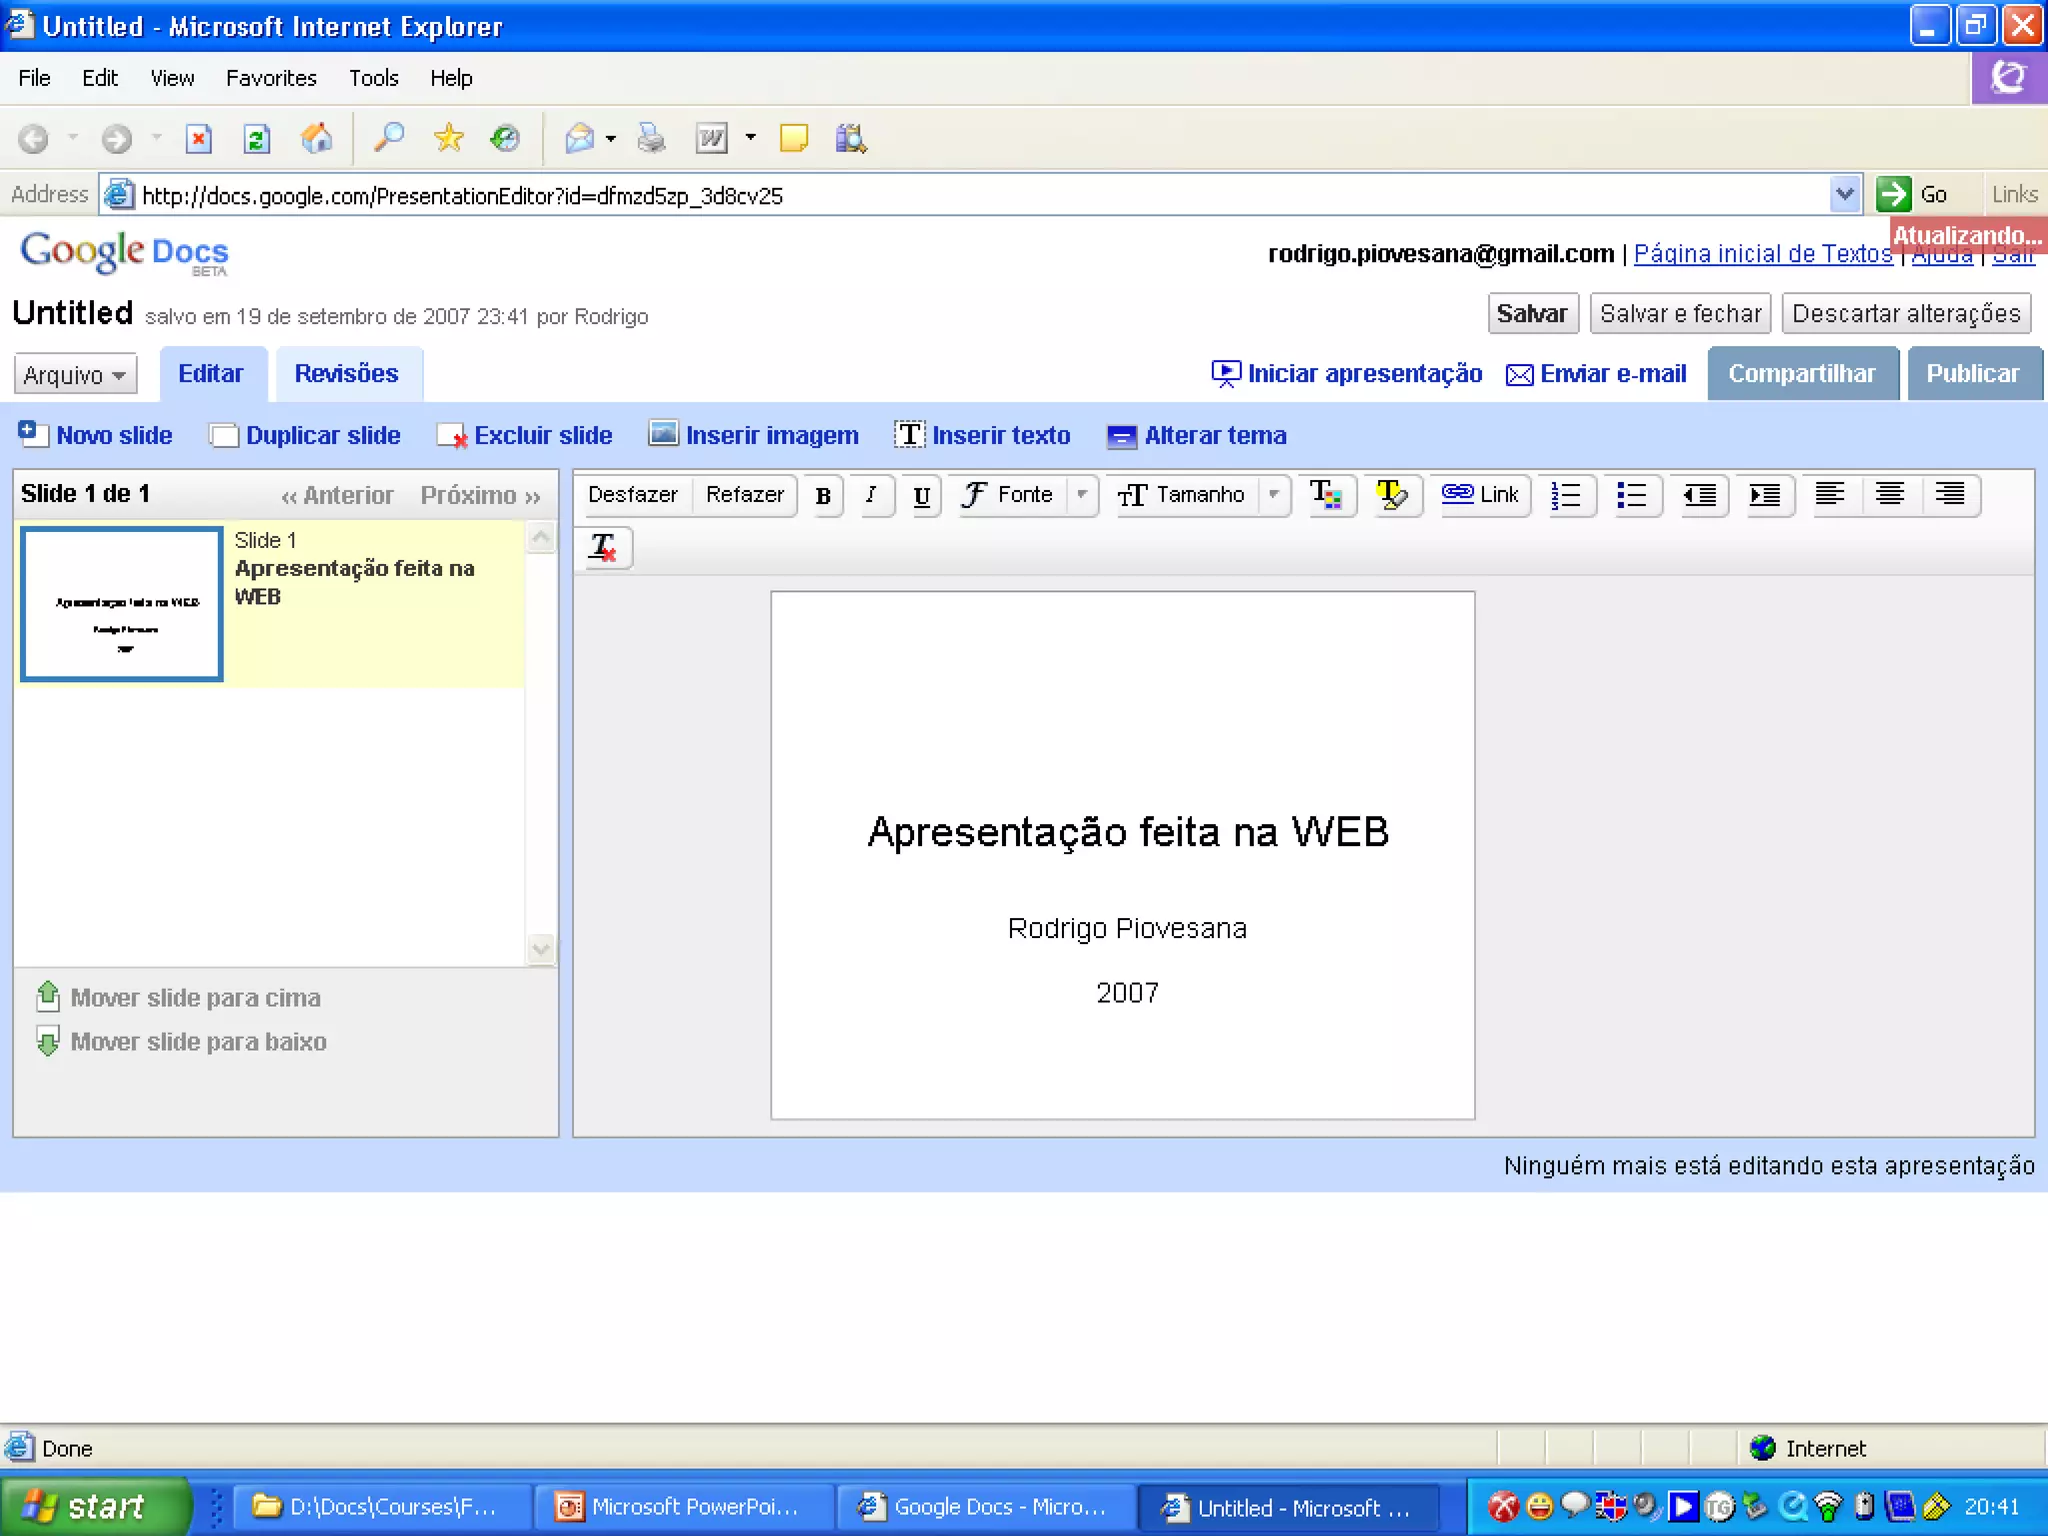
Task: Click the Salvar e fechar button
Action: pos(1680,314)
